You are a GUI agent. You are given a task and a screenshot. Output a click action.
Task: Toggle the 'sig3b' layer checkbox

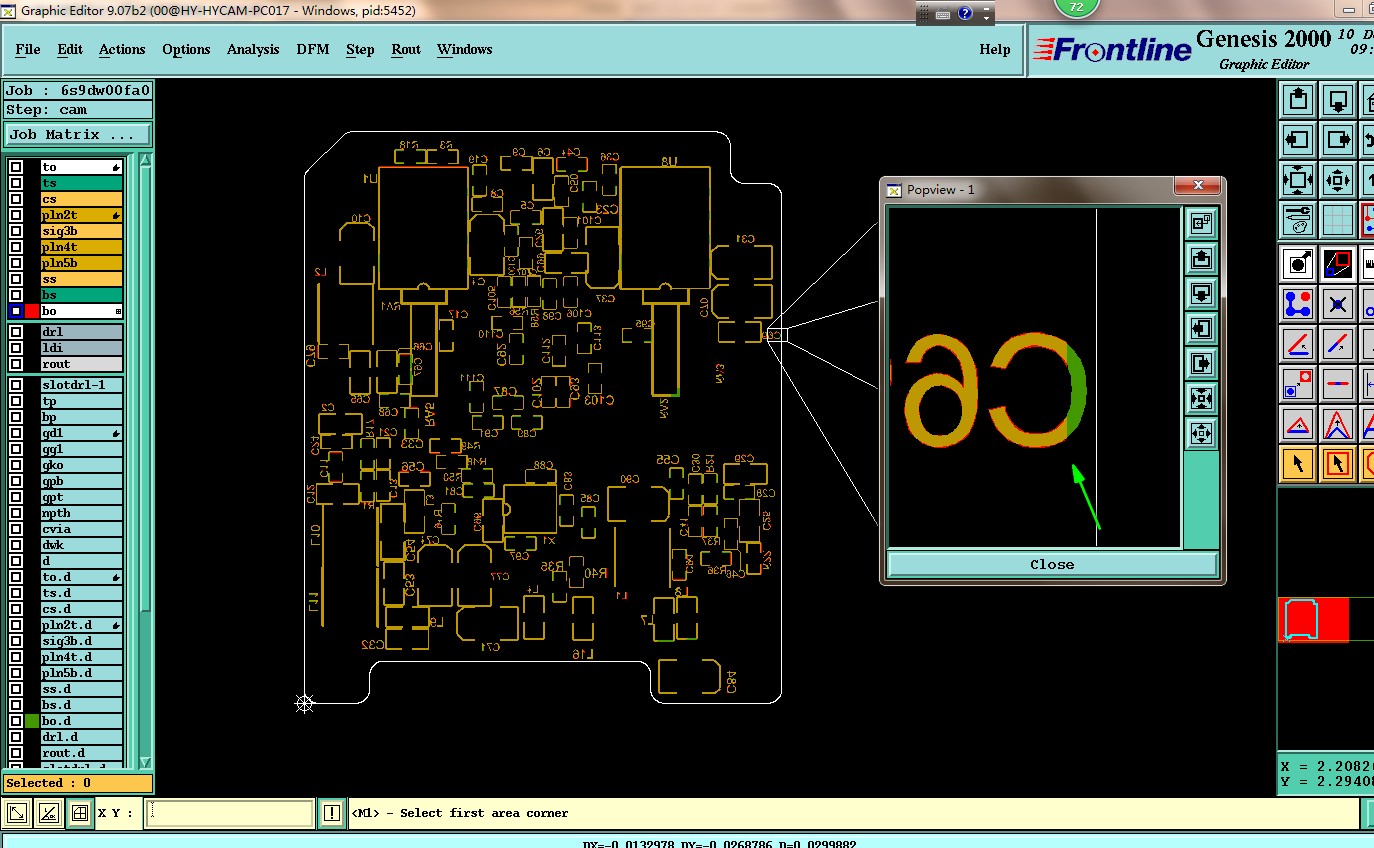16,231
